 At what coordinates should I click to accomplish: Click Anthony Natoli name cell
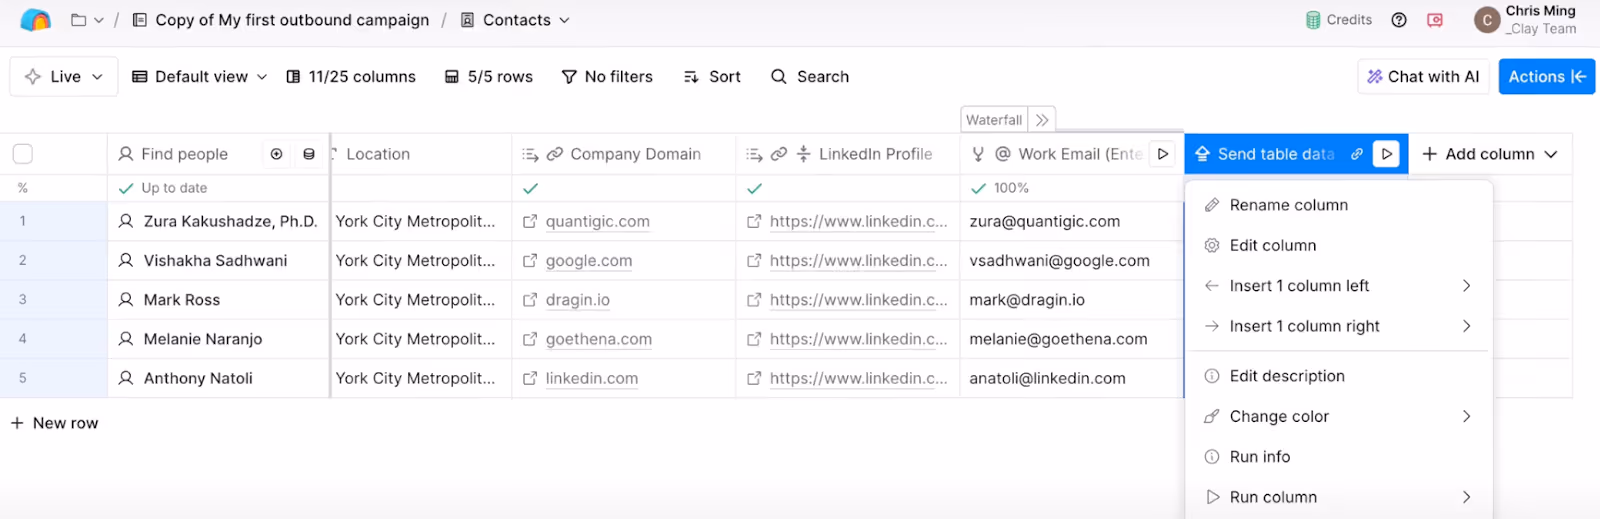tap(218, 378)
